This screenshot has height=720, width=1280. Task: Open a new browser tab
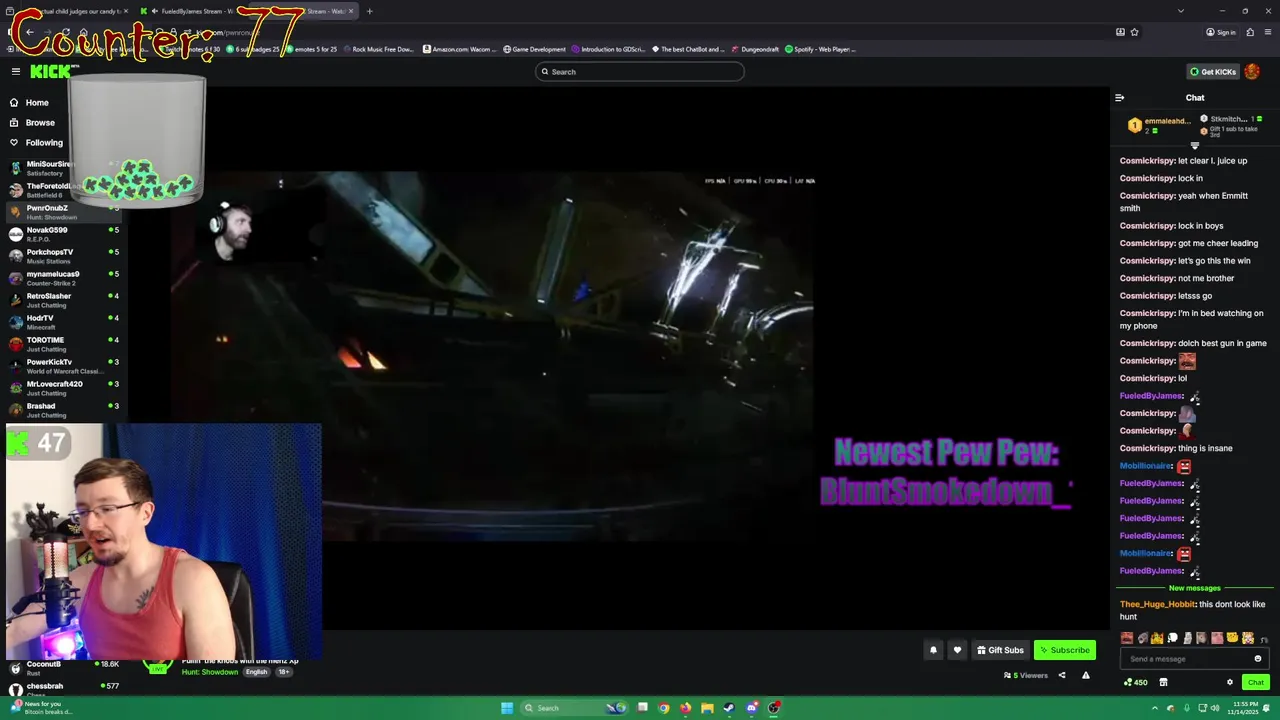coord(369,11)
